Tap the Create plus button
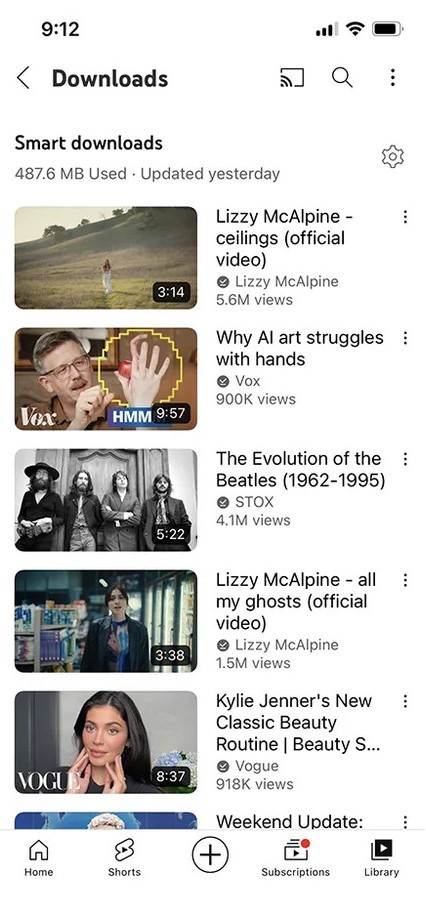426x901 pixels. pyautogui.click(x=210, y=854)
